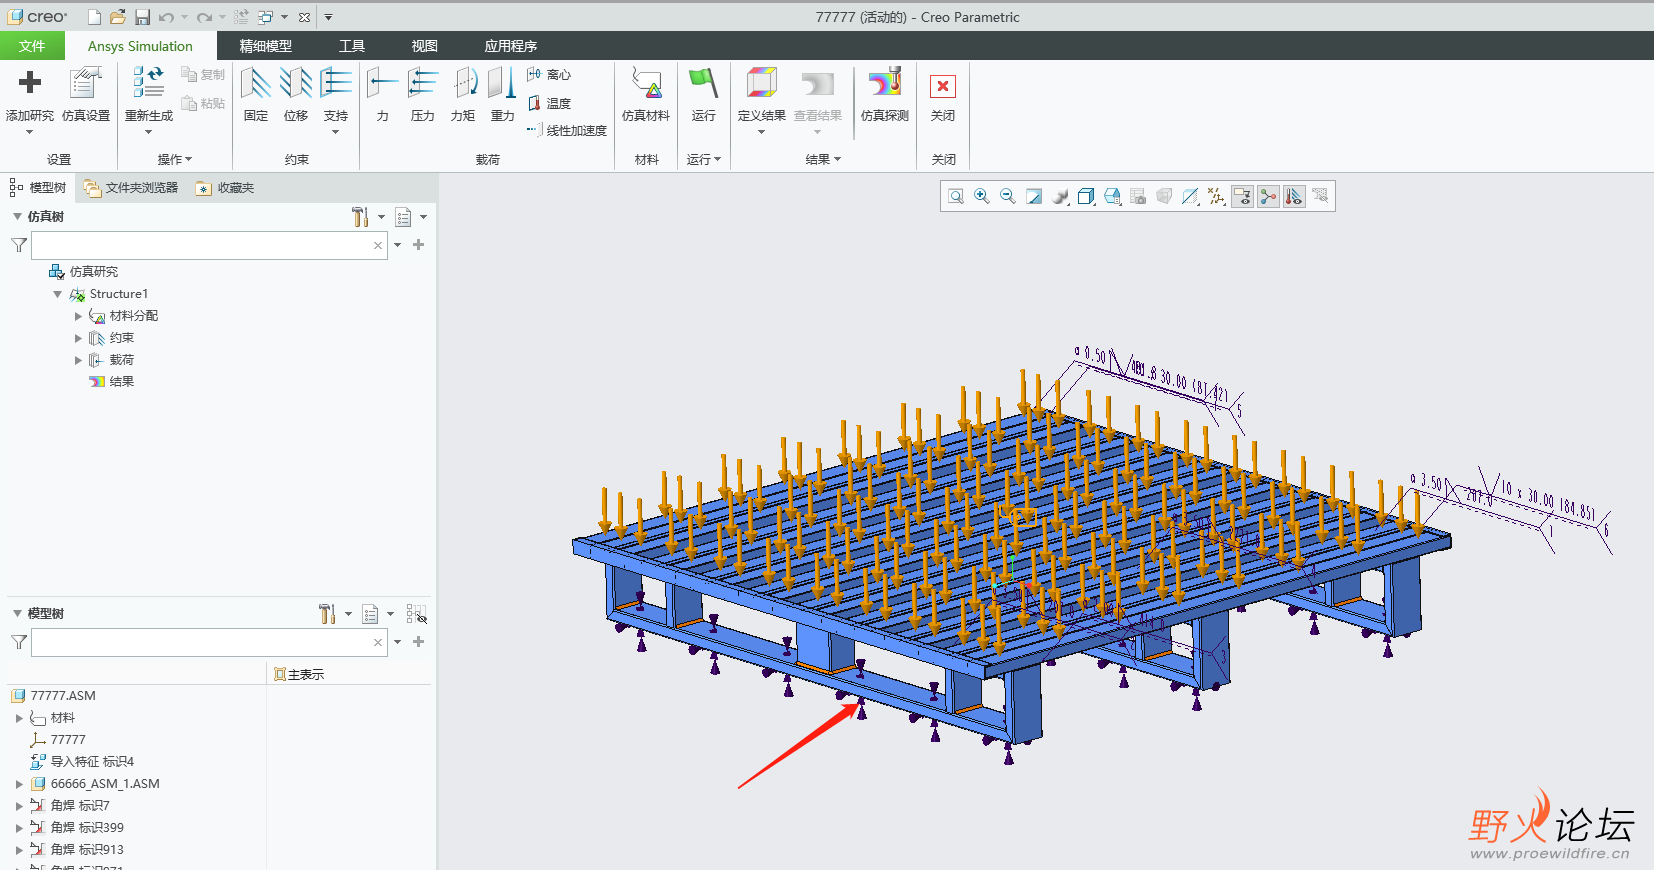Expand the Results (结果) group dropdown
This screenshot has width=1654, height=870.
(824, 159)
